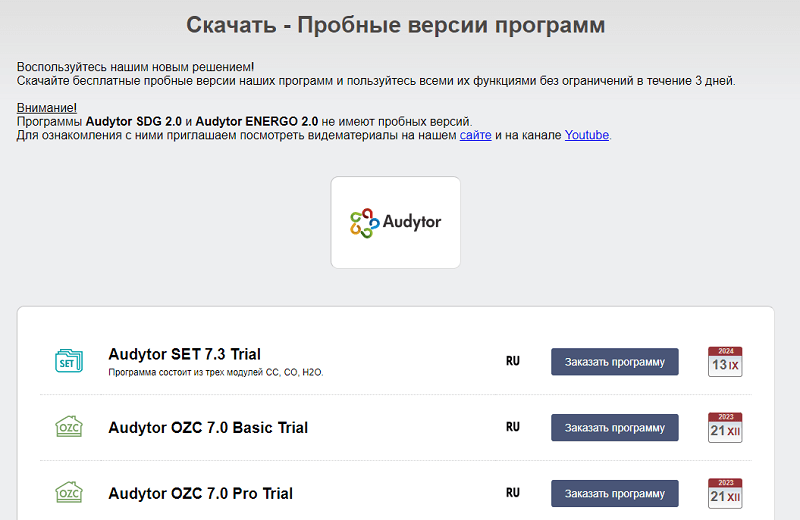Viewport: 800px width, 520px height.
Task: Click the Audytor logo tile
Action: (x=395, y=222)
